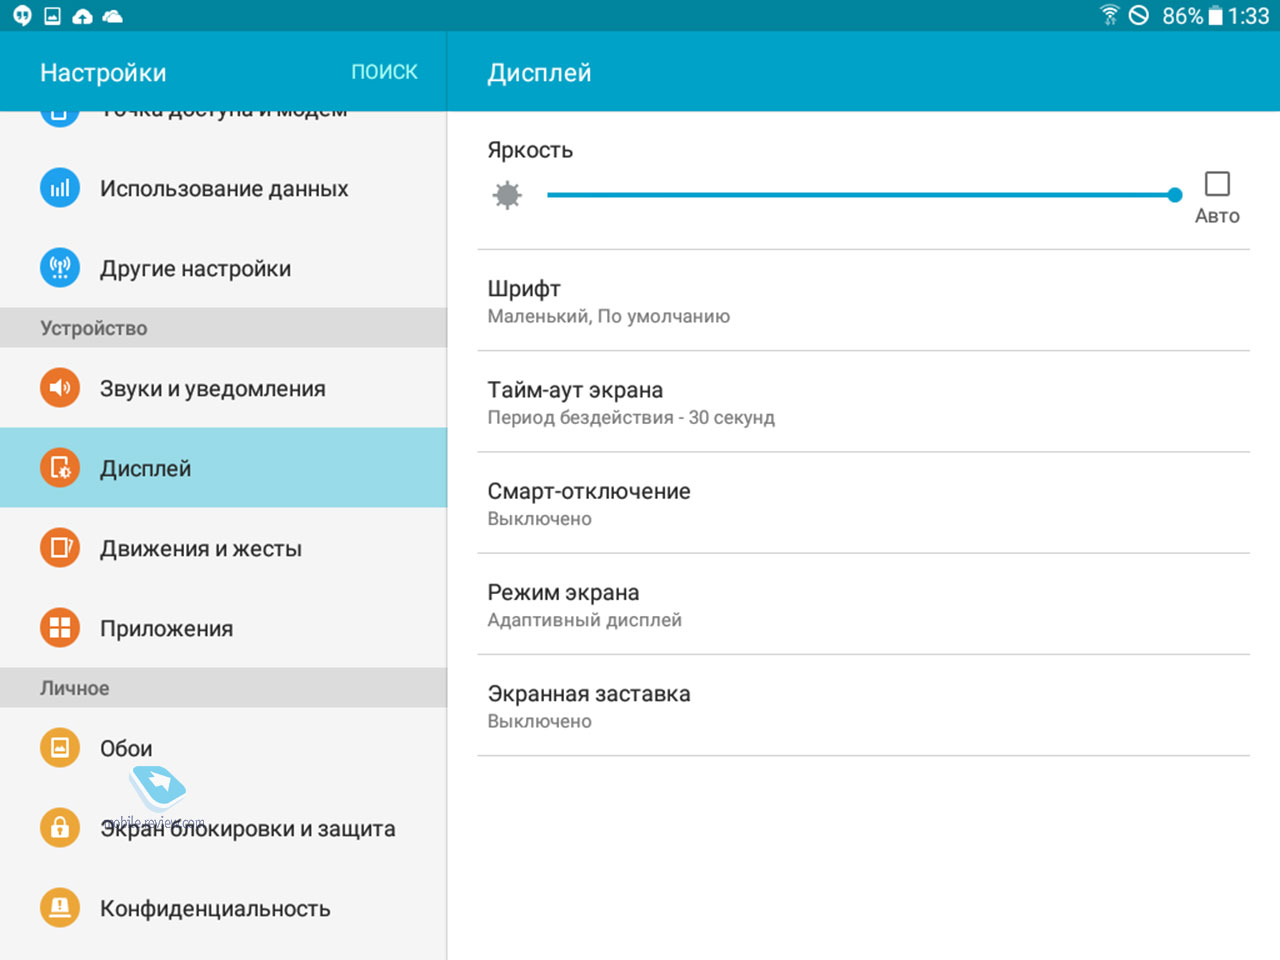1280x960 pixels.
Task: Click the middle of the brightness slider
Action: pyautogui.click(x=861, y=195)
